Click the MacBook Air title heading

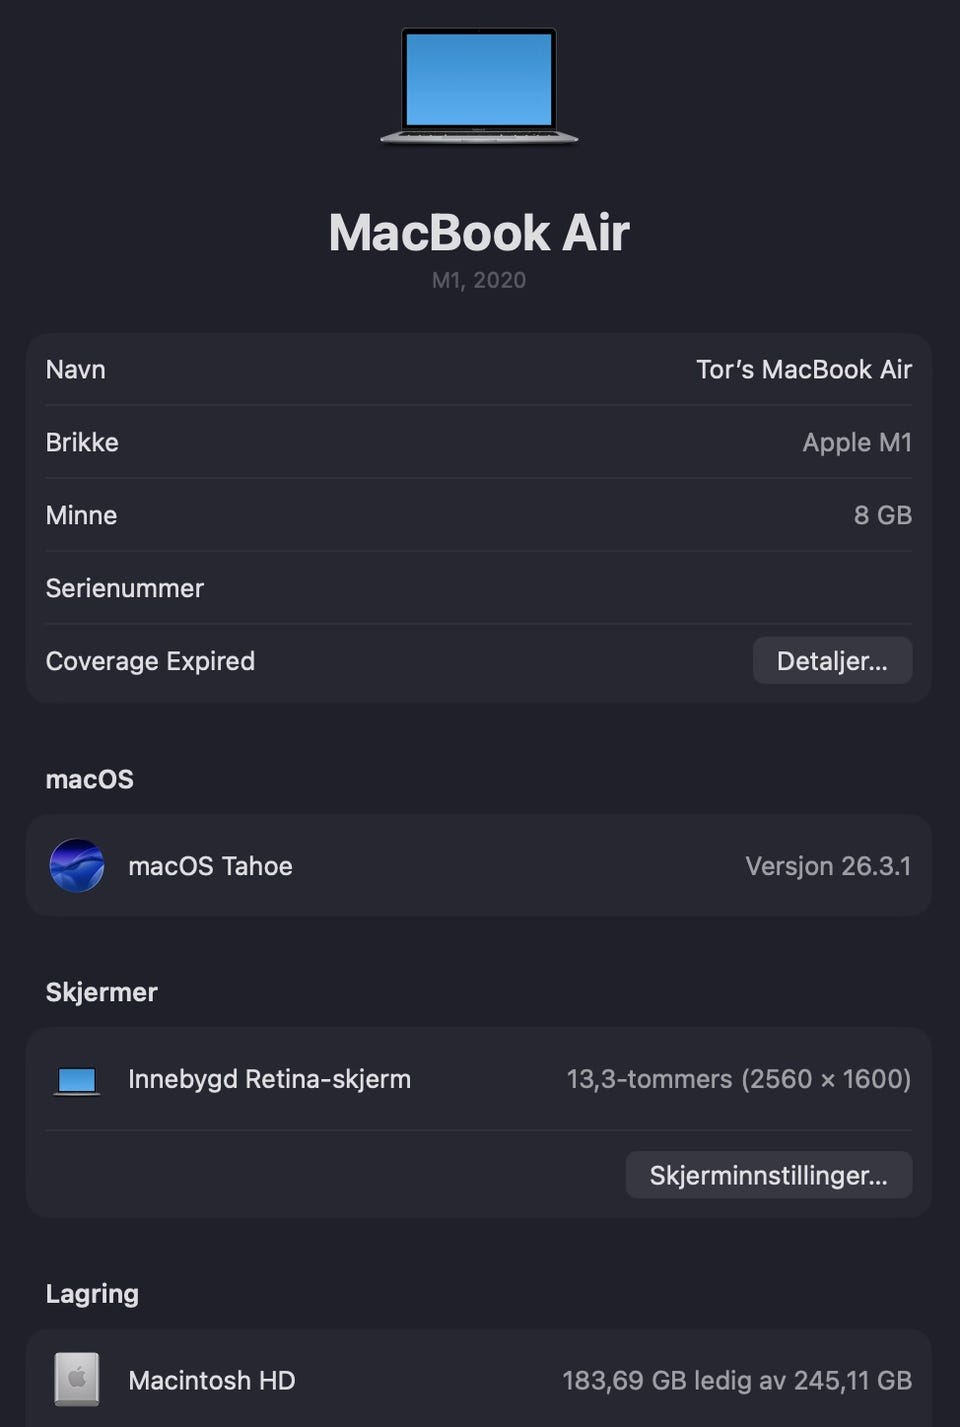479,233
